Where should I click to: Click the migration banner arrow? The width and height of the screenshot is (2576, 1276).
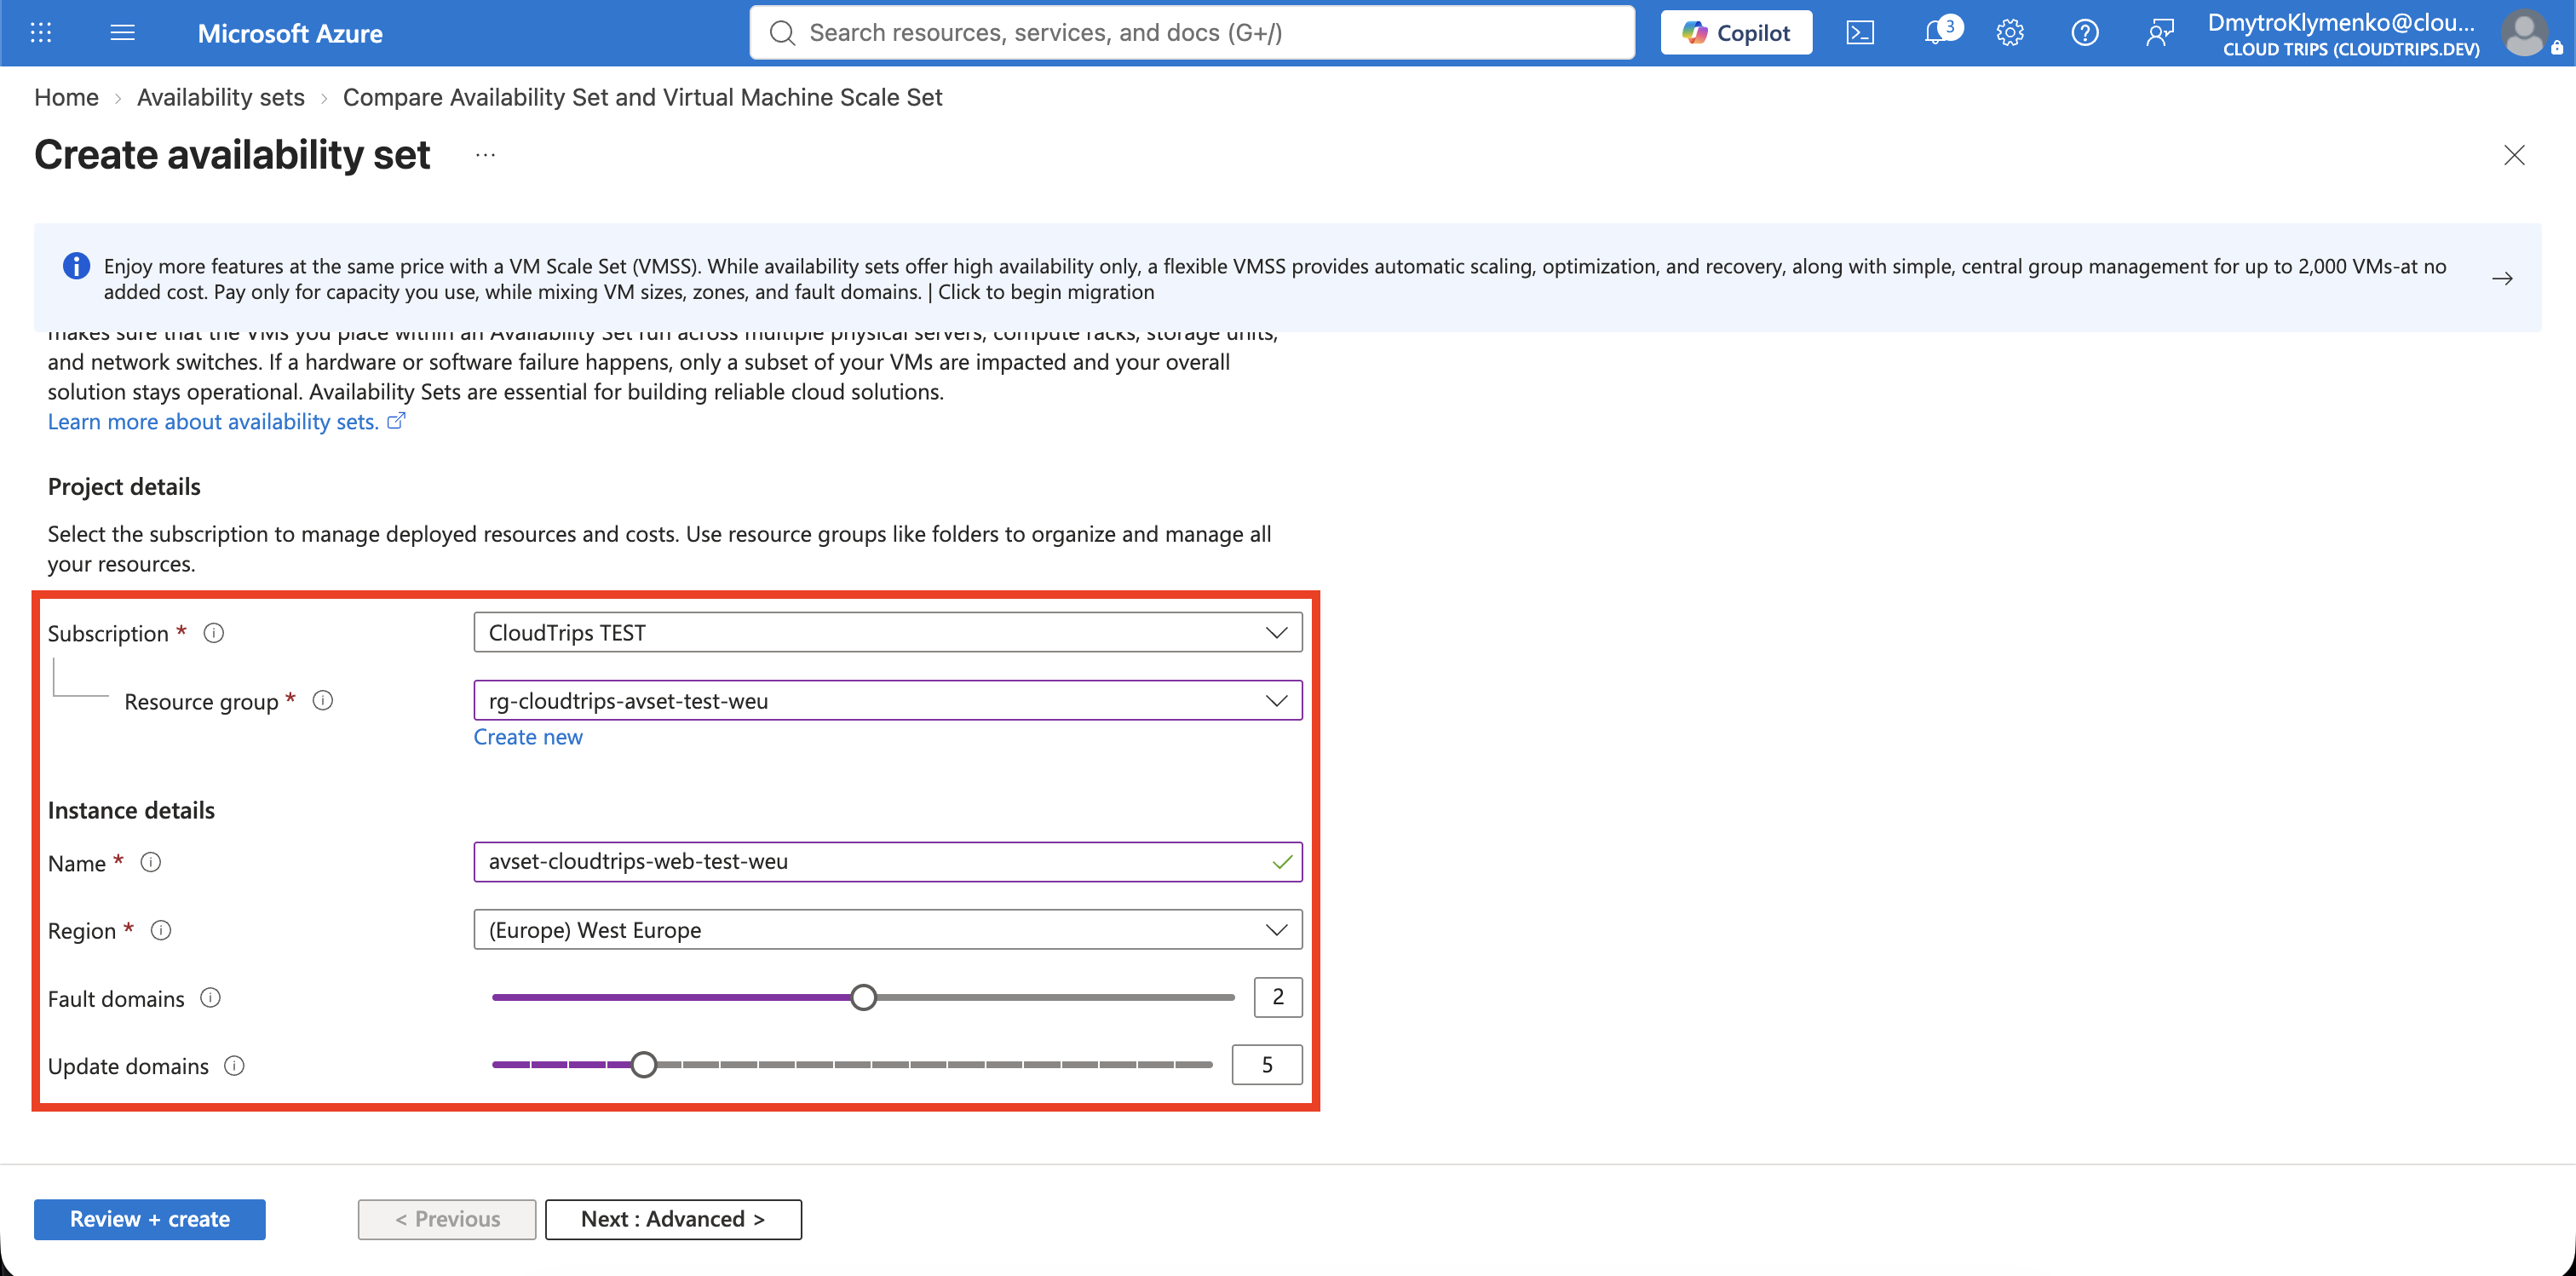point(2502,278)
